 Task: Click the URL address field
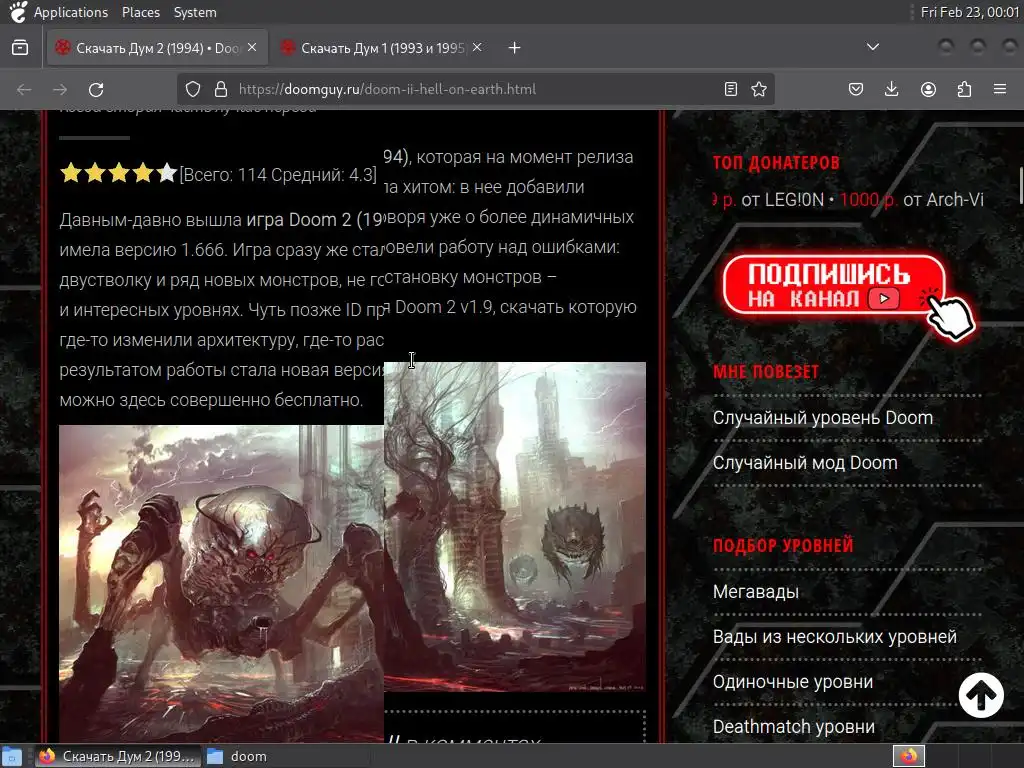[x=475, y=89]
